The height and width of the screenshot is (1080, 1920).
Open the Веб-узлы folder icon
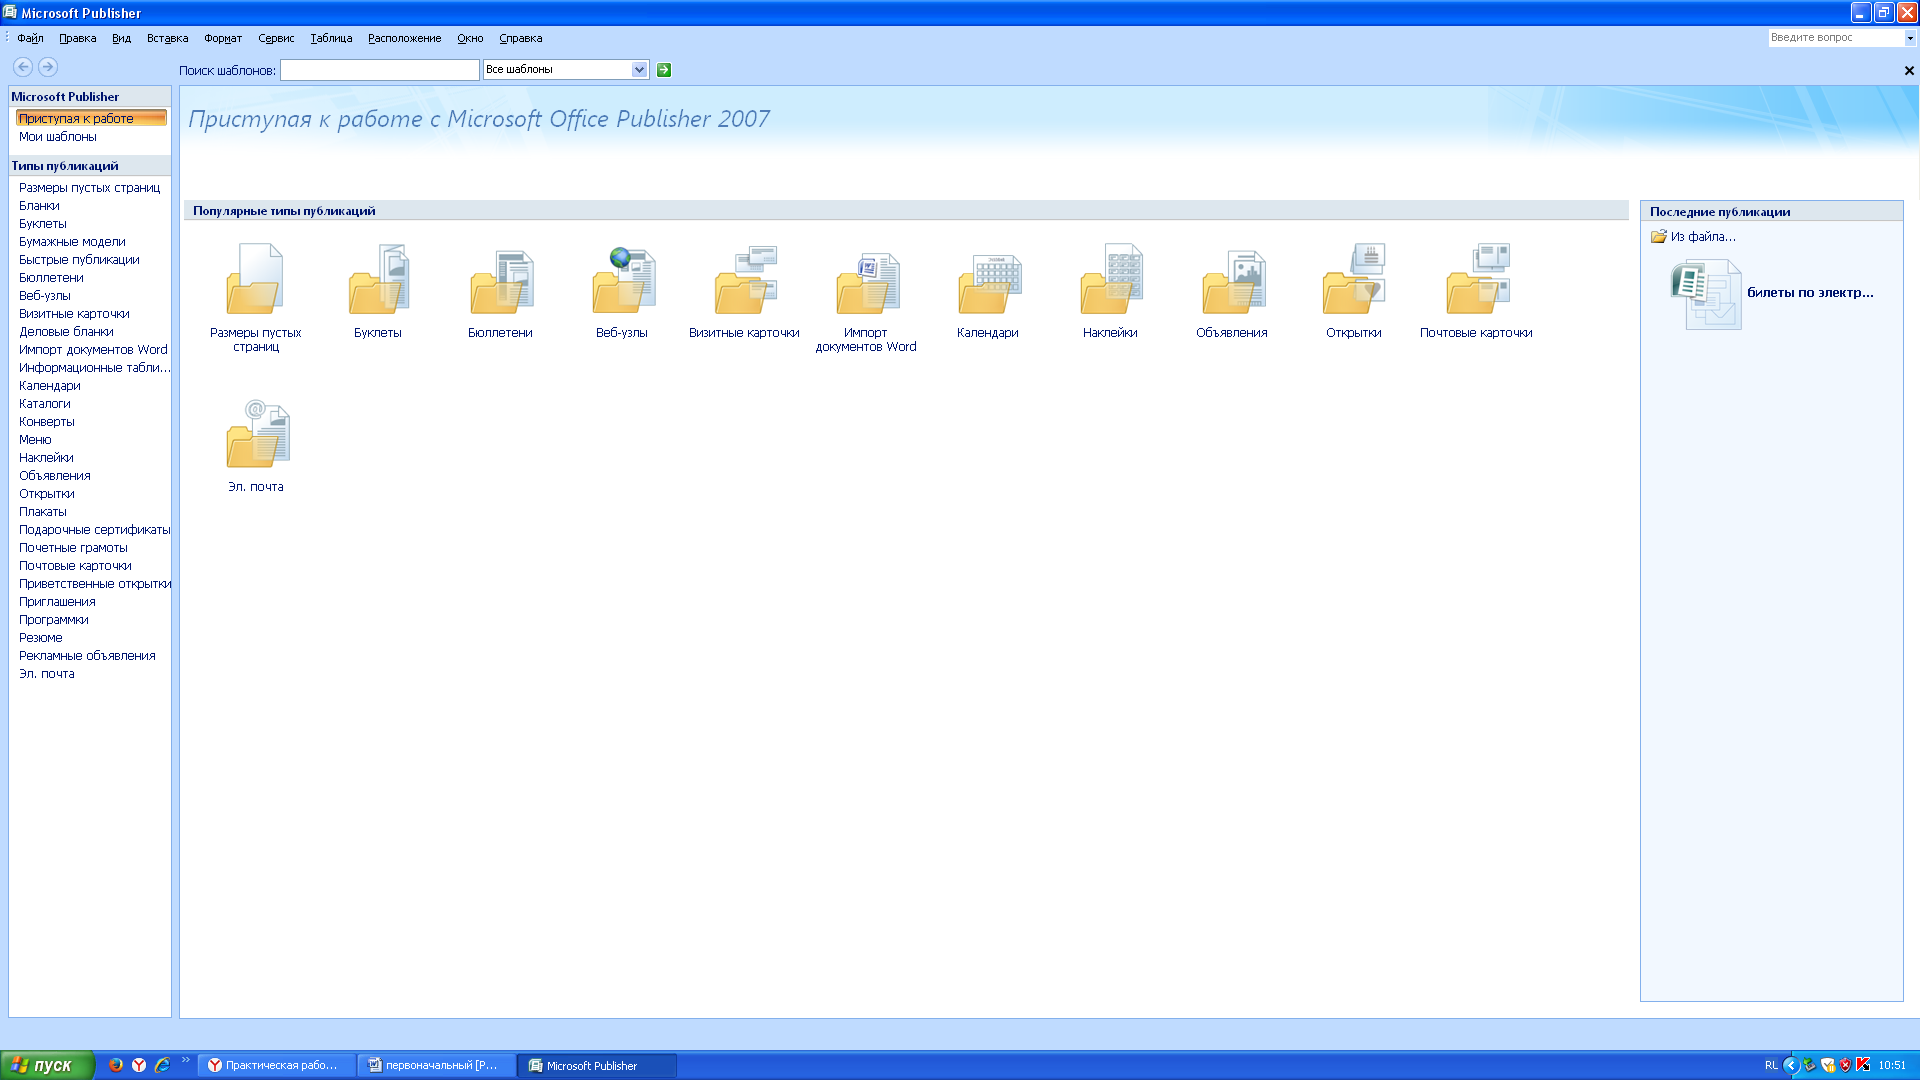[x=622, y=279]
